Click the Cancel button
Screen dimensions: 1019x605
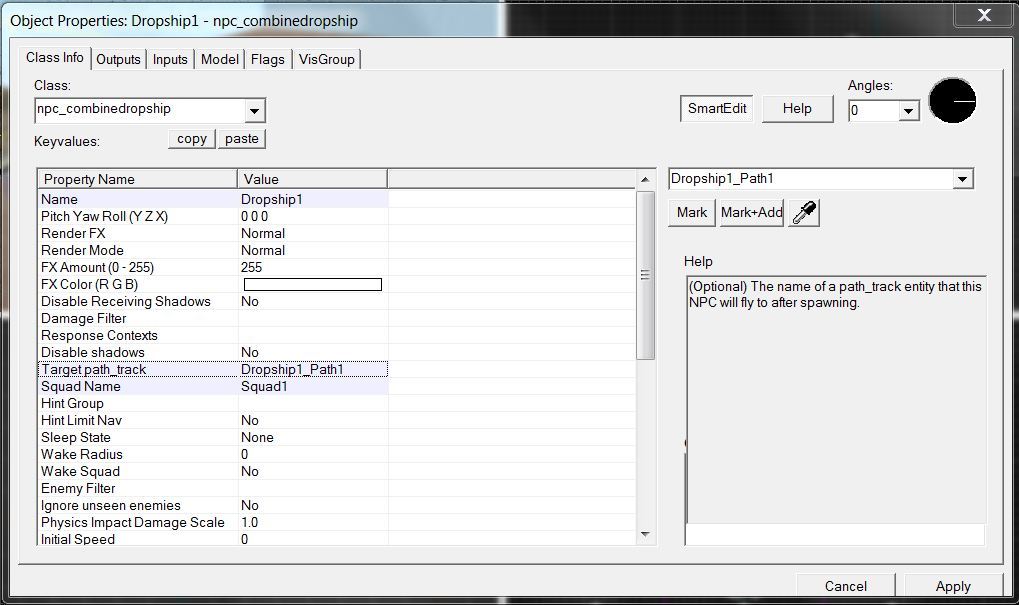pos(845,586)
